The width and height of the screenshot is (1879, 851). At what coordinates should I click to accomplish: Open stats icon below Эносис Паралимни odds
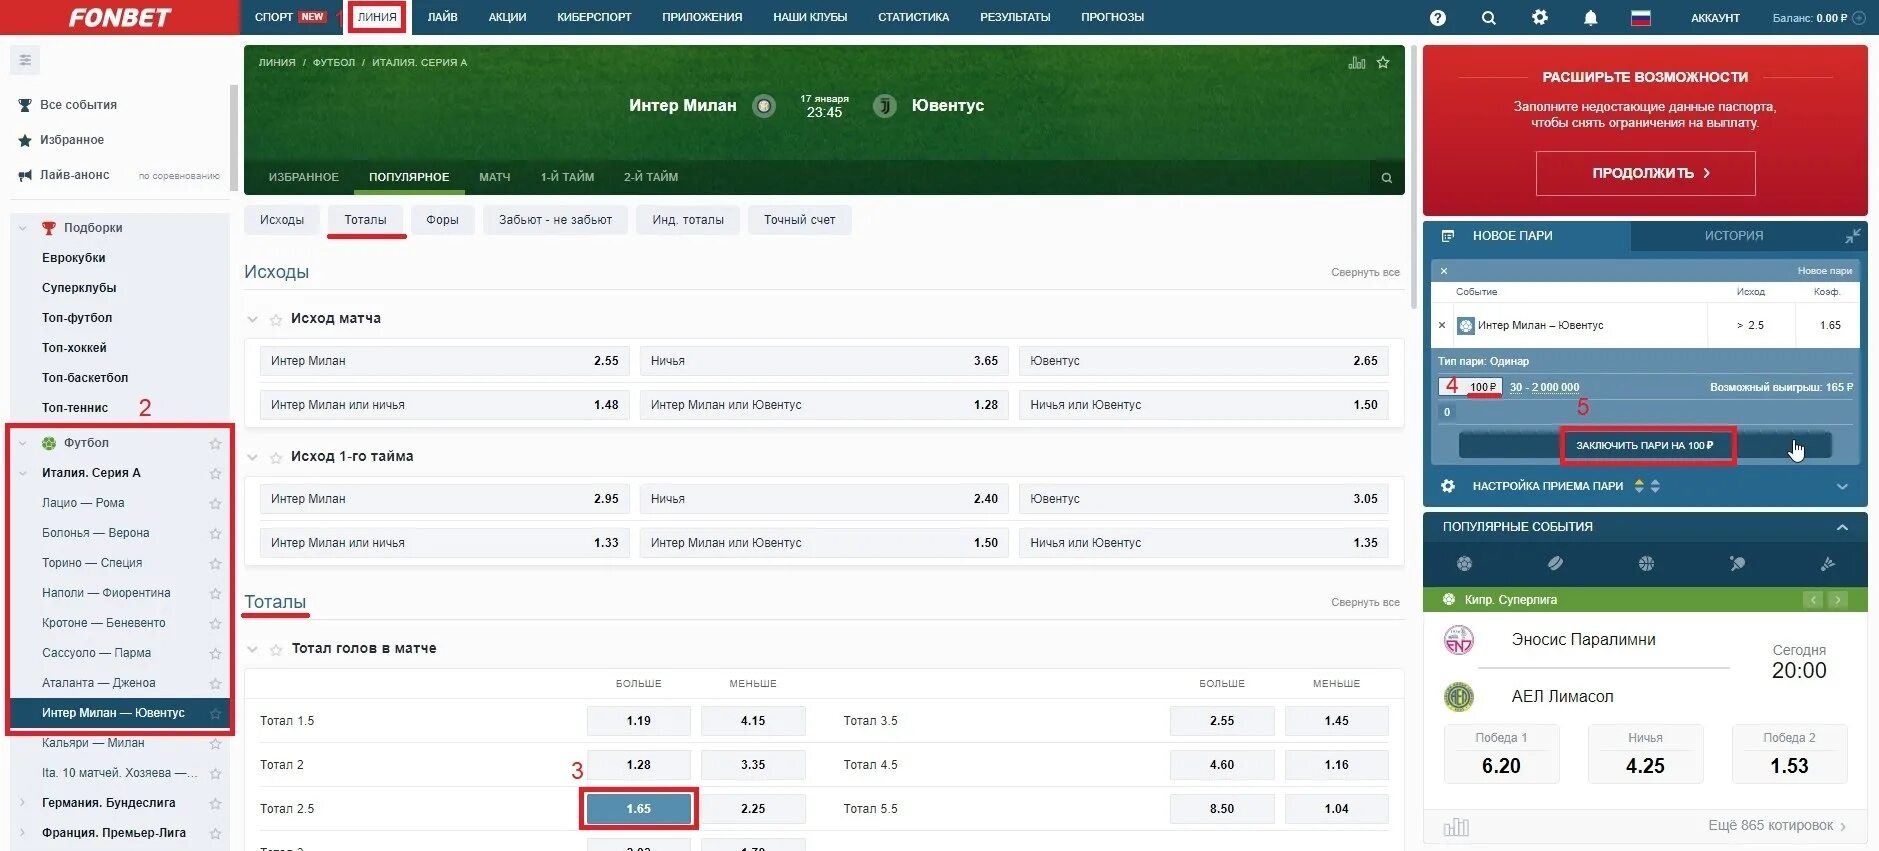1456,827
